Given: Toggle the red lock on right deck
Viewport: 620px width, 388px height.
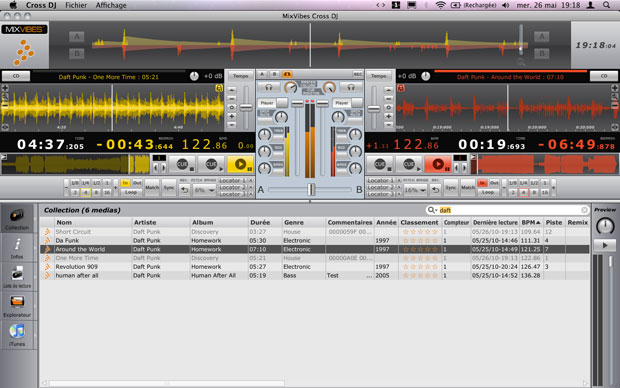Looking at the screenshot, I should (401, 88).
